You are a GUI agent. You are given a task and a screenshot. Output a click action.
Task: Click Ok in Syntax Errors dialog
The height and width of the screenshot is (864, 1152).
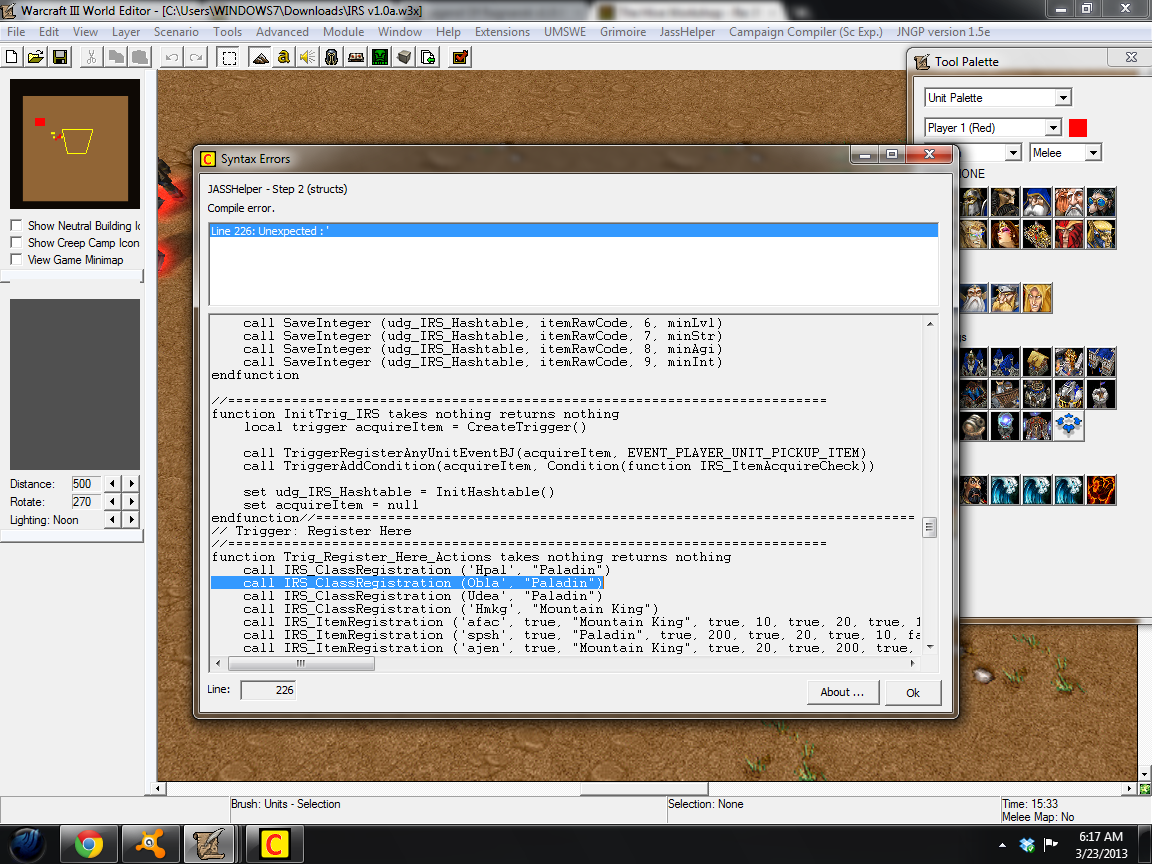pyautogui.click(x=913, y=693)
